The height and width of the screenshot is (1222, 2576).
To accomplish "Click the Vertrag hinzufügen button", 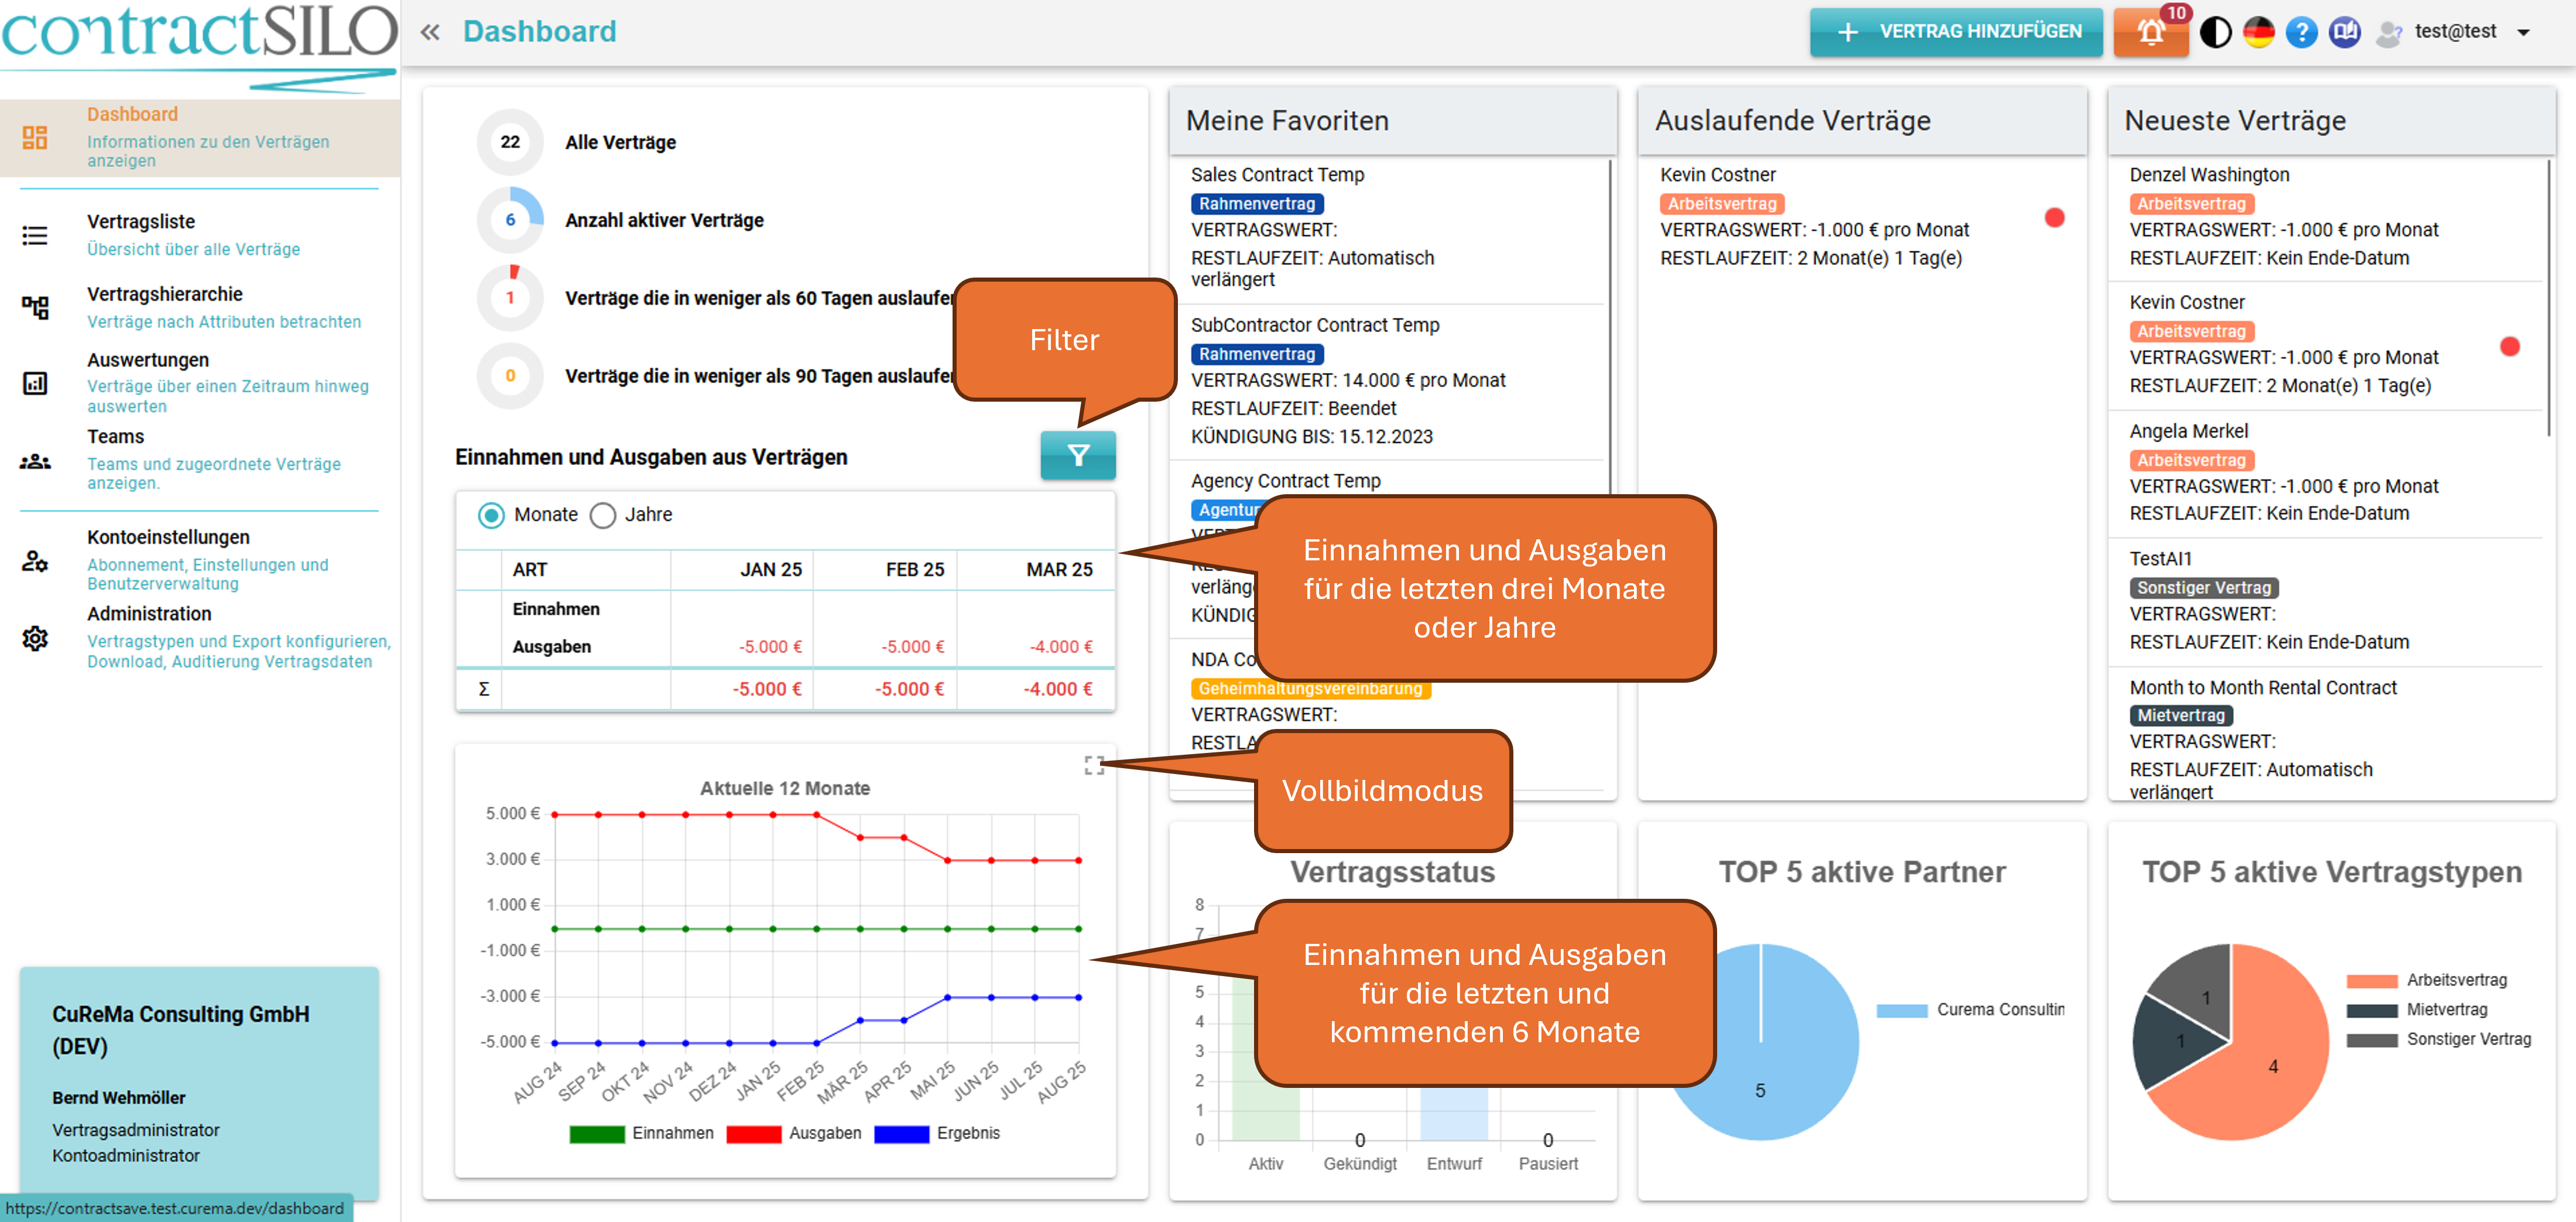I will point(1955,31).
